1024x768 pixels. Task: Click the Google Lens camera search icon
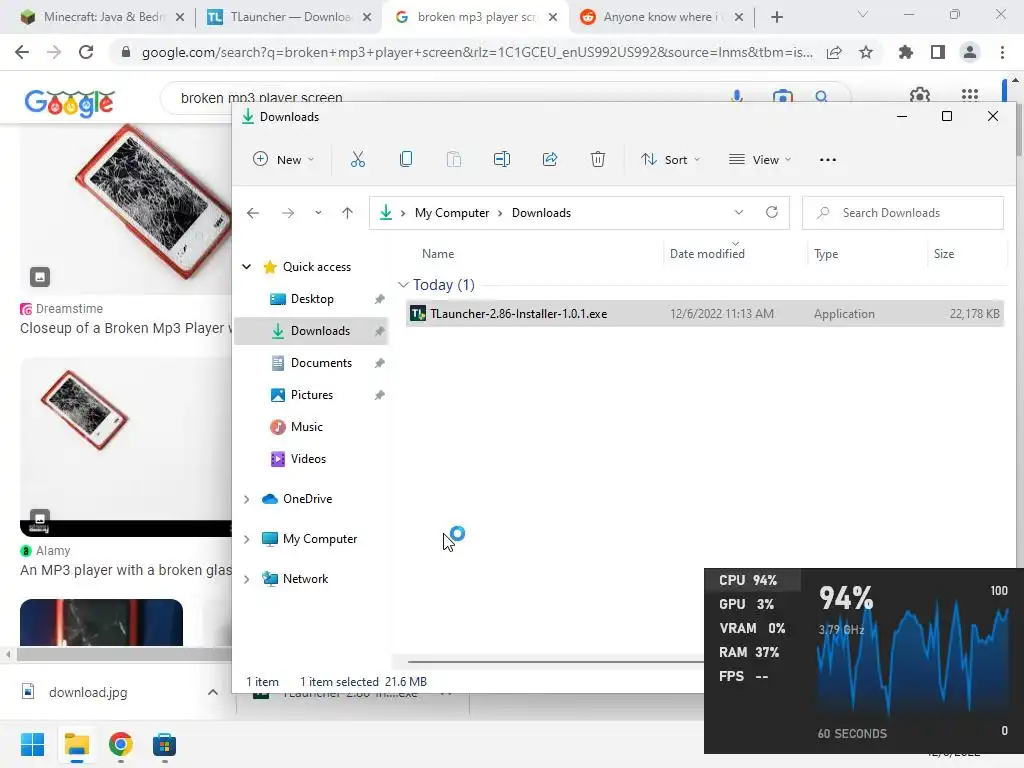pos(782,97)
